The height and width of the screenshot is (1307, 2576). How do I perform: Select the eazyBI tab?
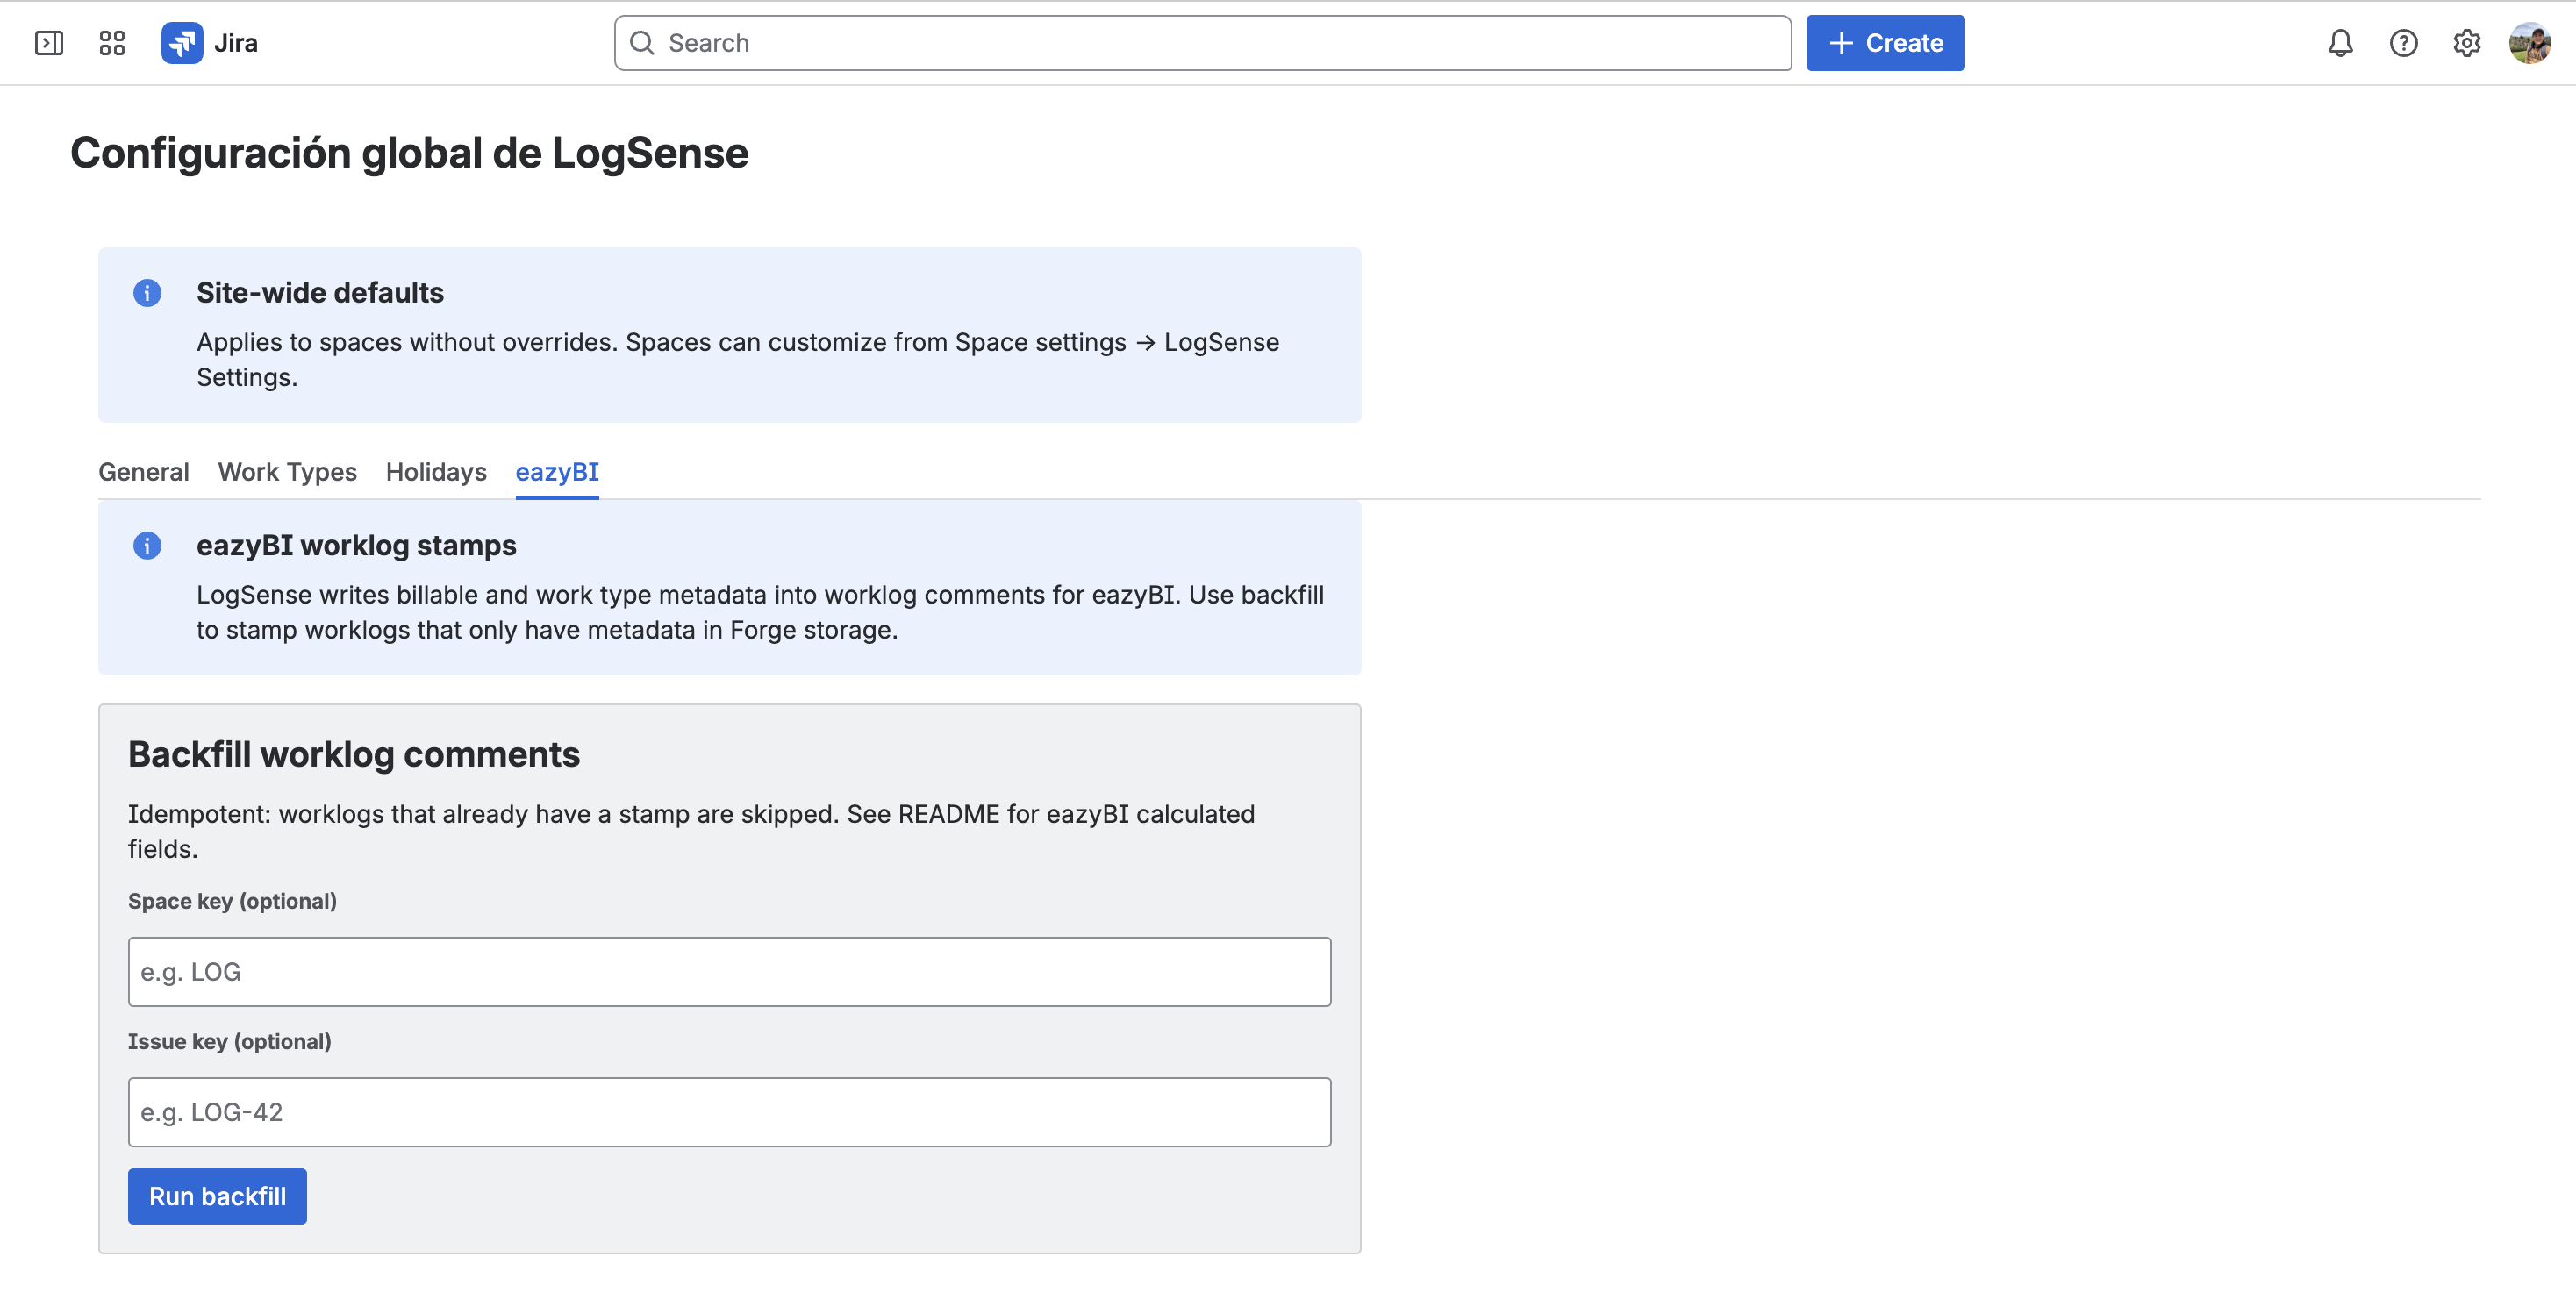coord(557,472)
